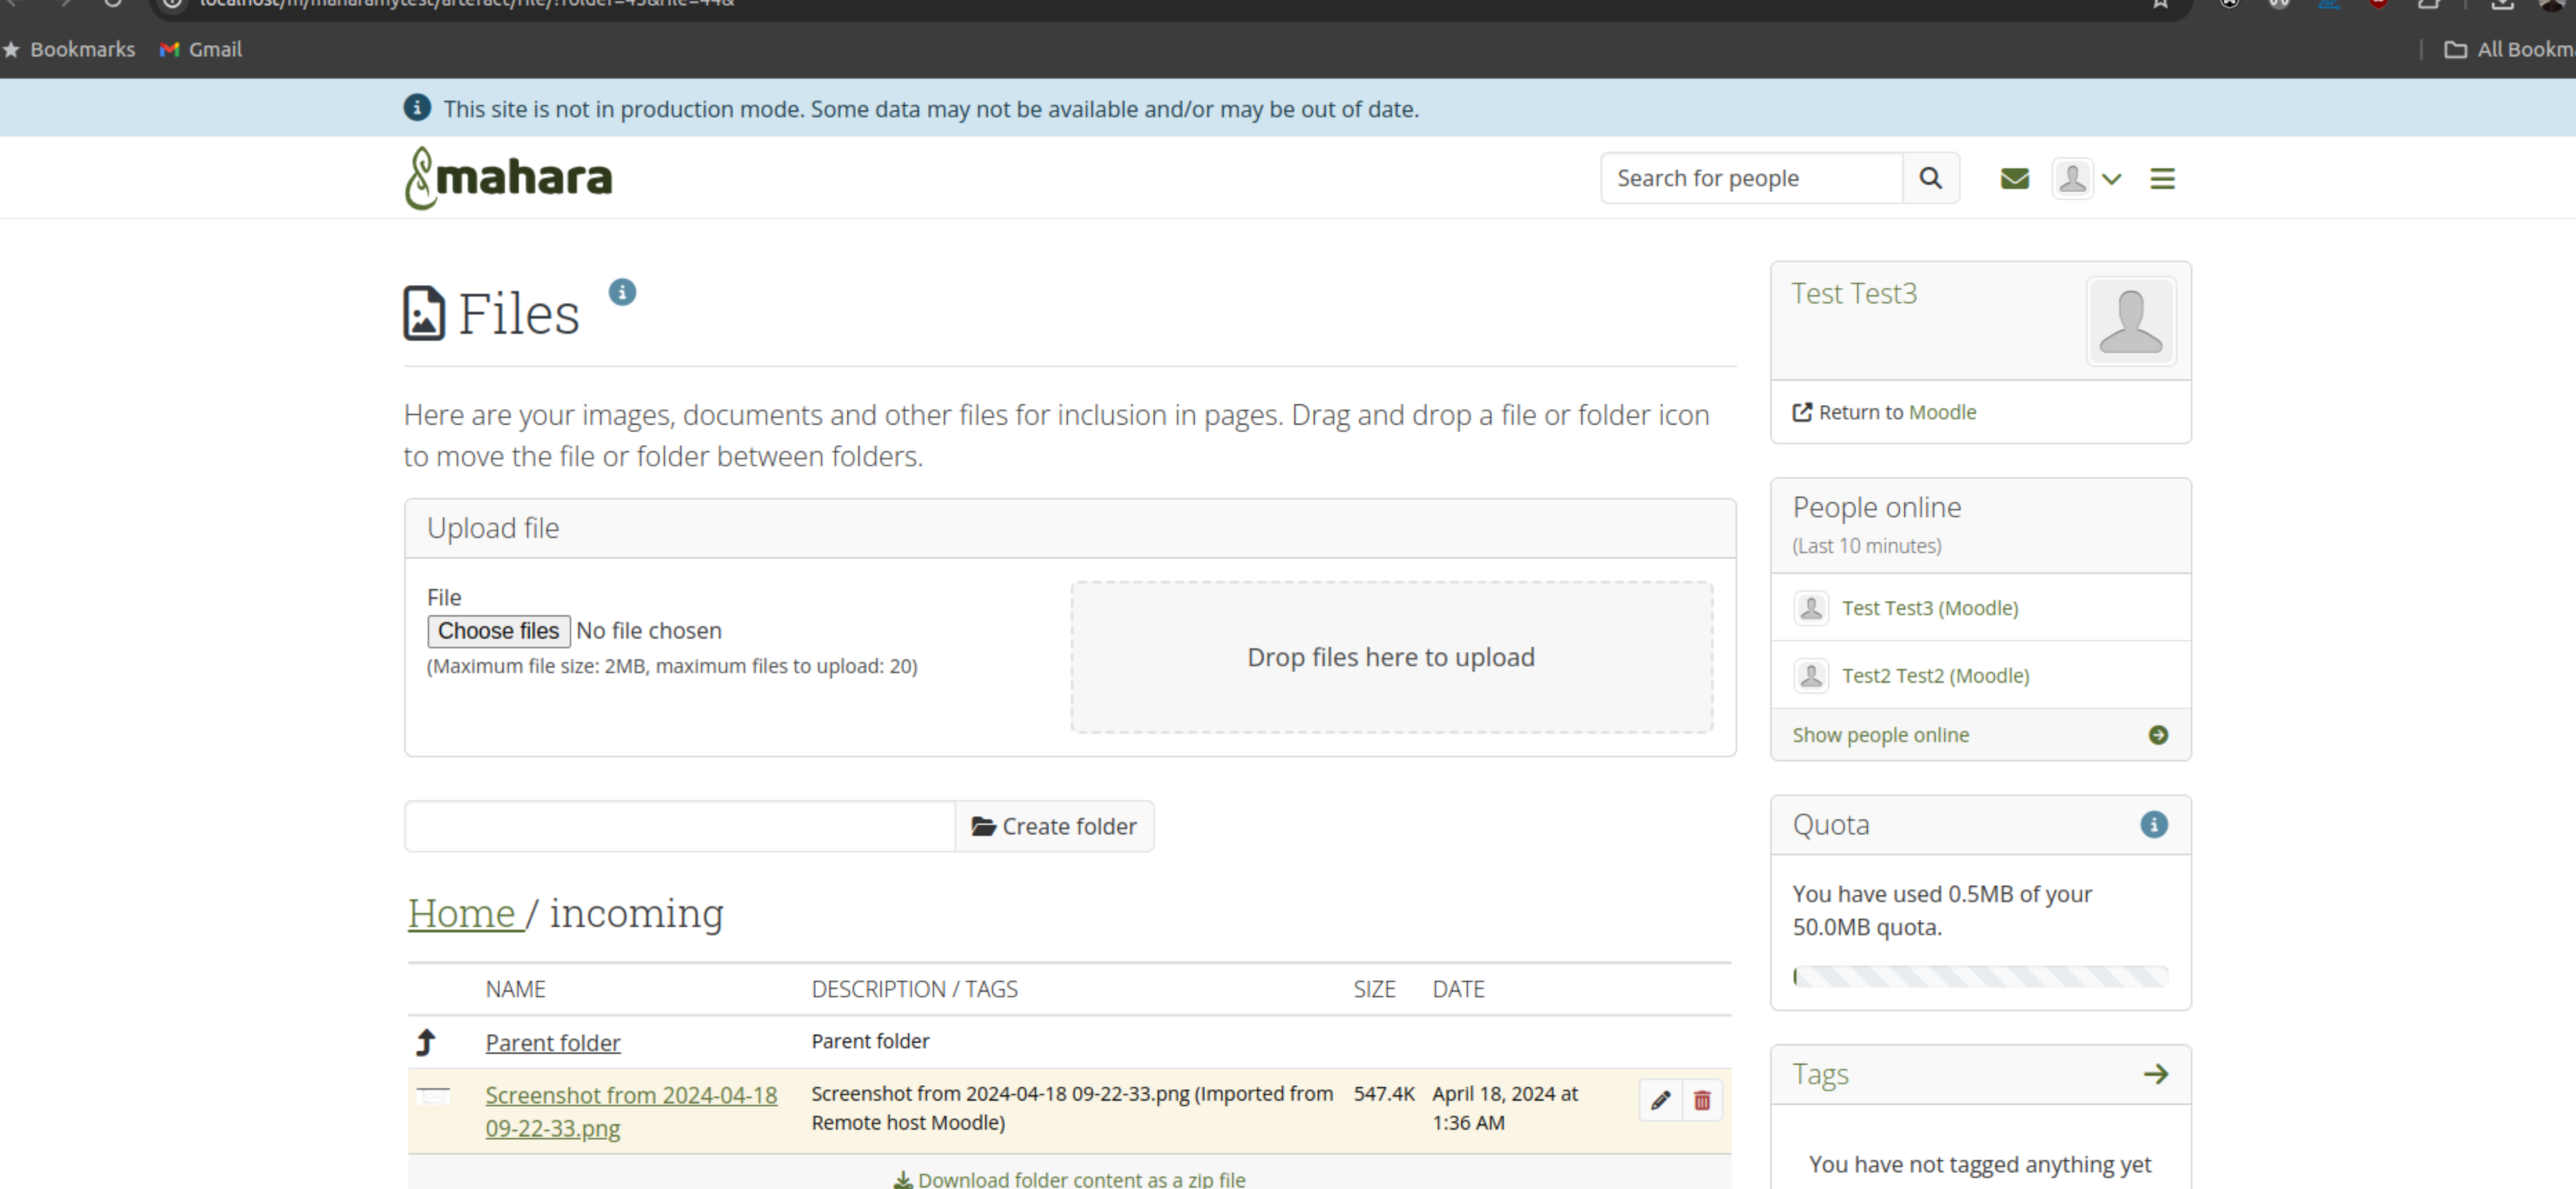Click the info icon next to Files heading
This screenshot has height=1189, width=2576.
622,292
